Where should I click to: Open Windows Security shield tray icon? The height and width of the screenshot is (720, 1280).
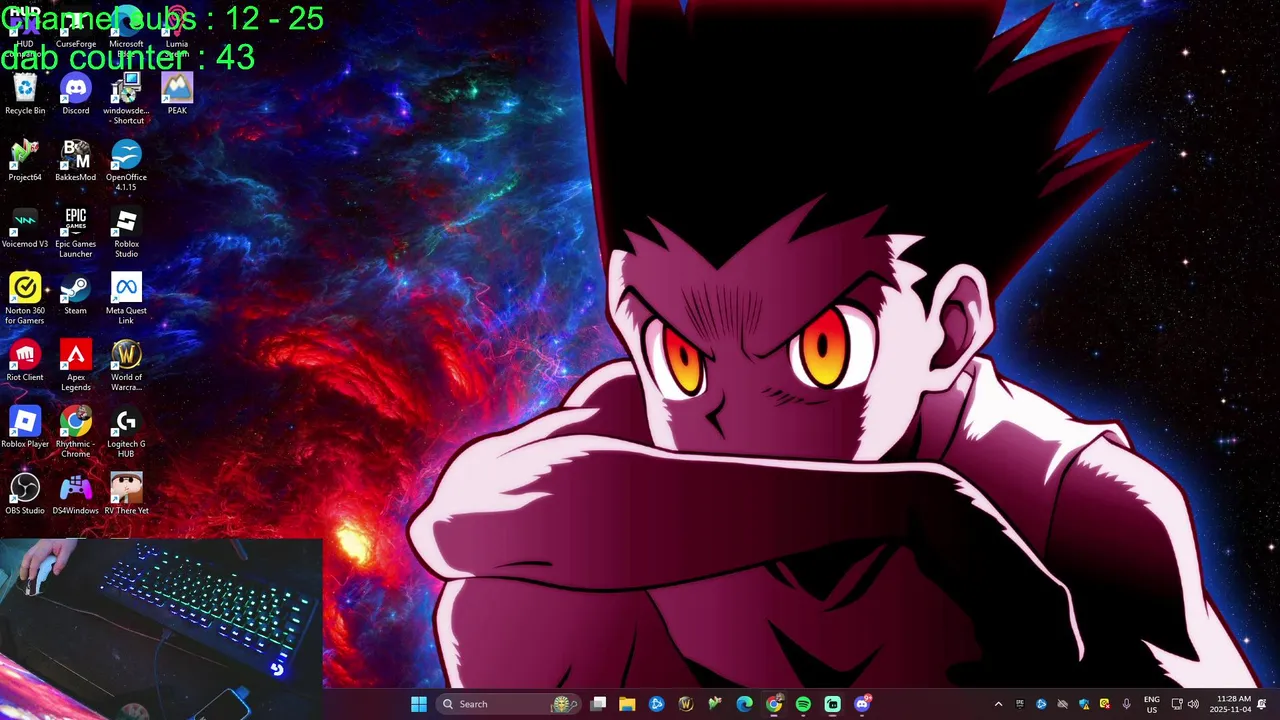click(1083, 704)
